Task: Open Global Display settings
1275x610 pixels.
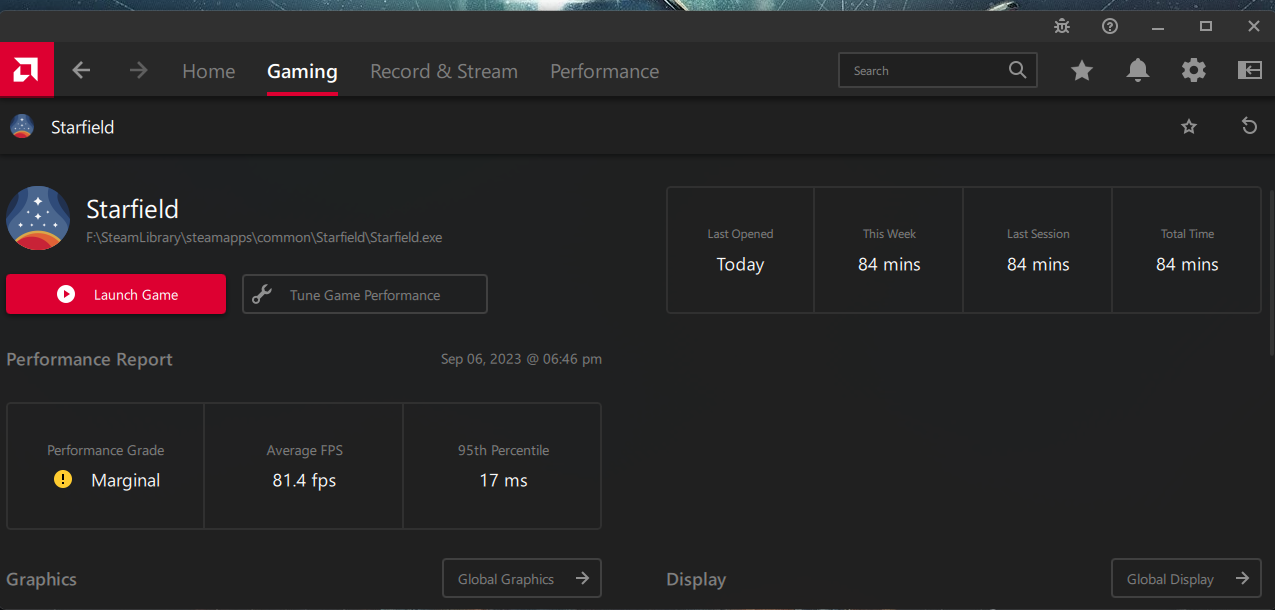Action: (x=1186, y=578)
